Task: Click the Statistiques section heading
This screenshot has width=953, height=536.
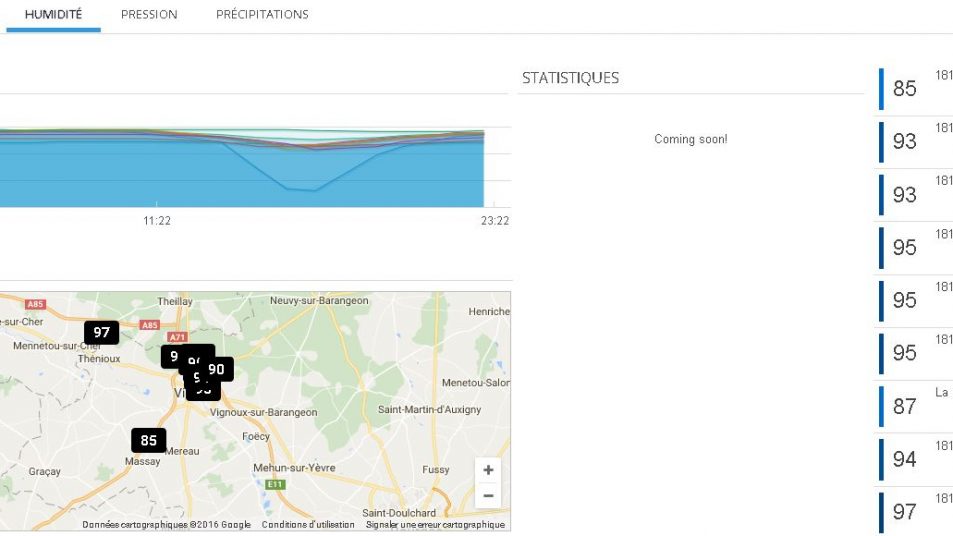Action: (570, 78)
